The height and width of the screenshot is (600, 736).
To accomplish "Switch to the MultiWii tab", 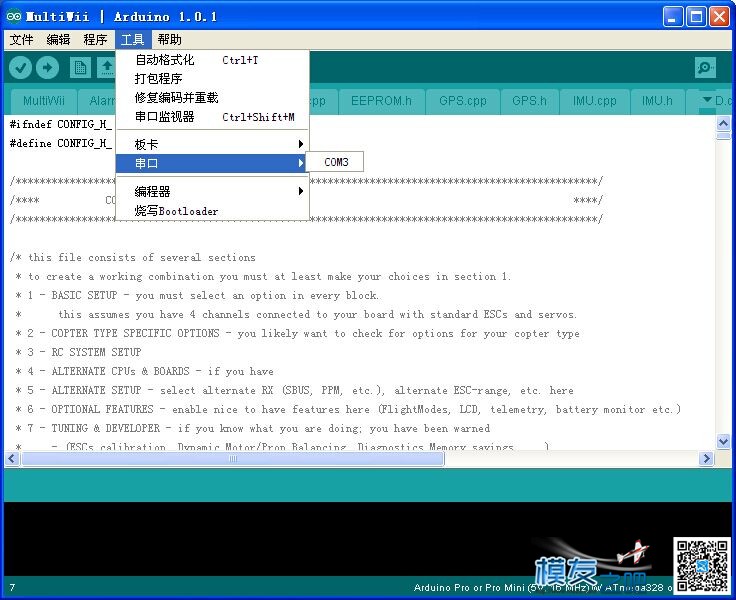I will [x=44, y=101].
